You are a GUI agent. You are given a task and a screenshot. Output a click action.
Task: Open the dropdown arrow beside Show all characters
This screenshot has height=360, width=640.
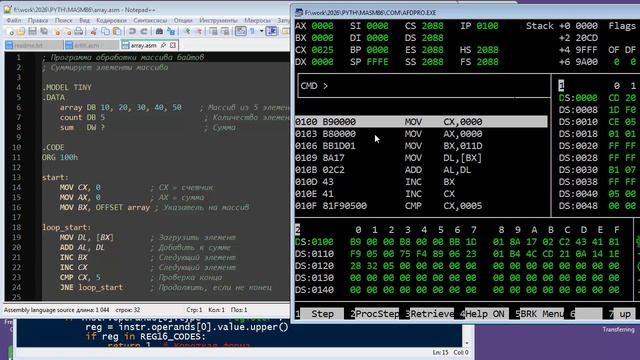pyautogui.click(x=262, y=31)
